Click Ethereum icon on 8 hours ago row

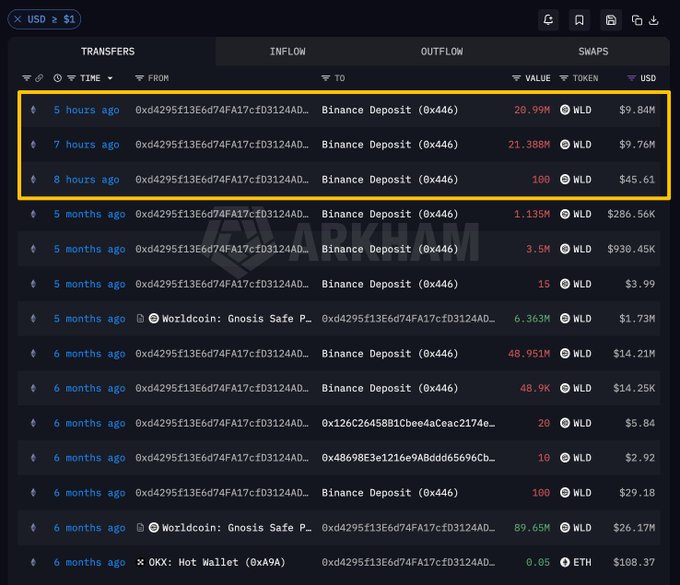pyautogui.click(x=33, y=179)
